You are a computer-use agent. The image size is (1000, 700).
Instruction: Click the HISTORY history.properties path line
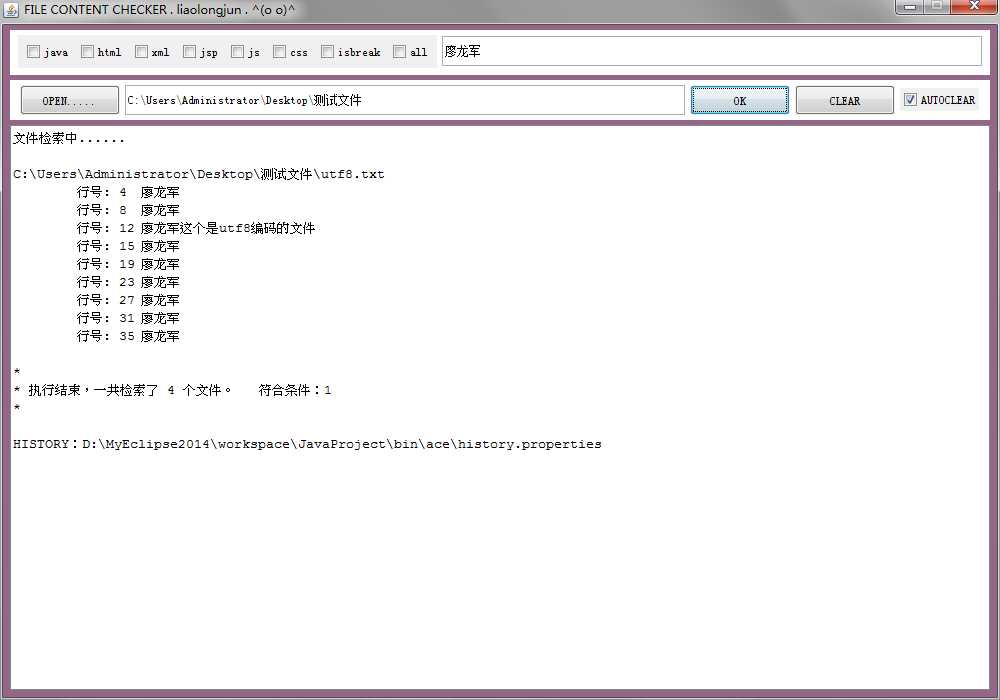(x=307, y=444)
